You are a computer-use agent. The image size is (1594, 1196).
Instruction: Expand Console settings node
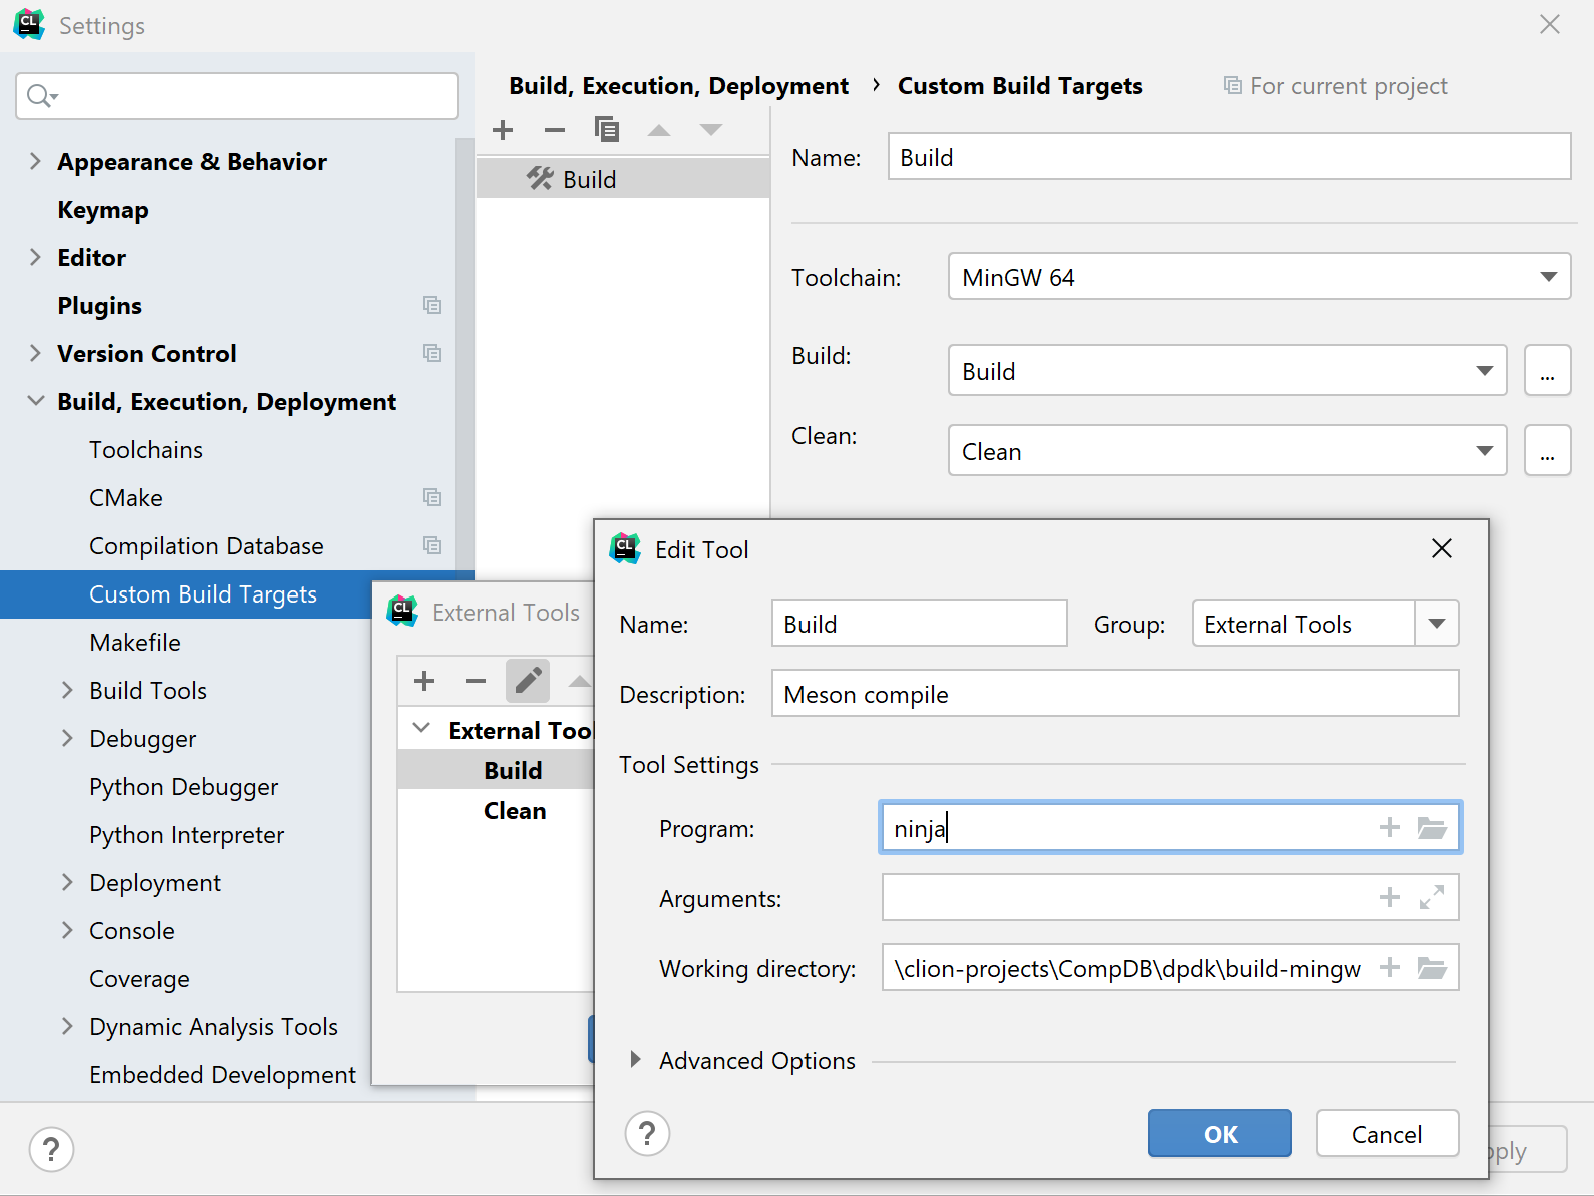(x=67, y=930)
